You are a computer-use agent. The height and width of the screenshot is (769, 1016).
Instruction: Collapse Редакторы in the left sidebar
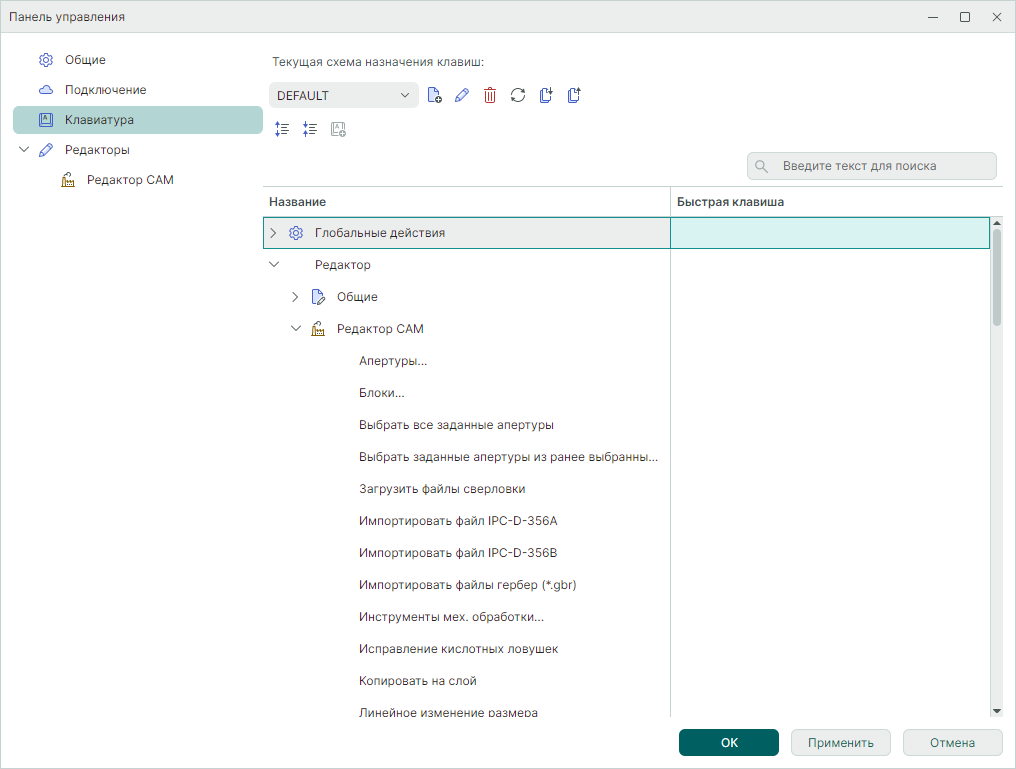24,150
